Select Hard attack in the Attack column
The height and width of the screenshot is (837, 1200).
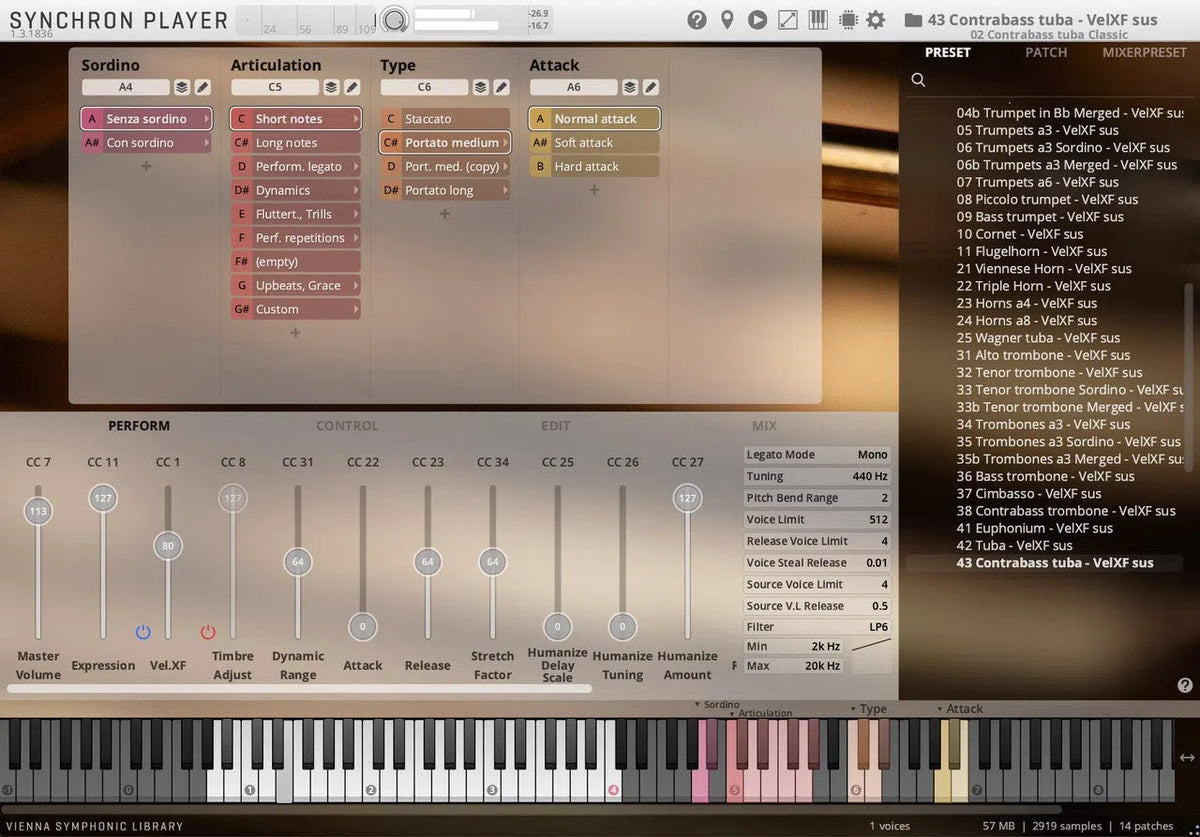(x=593, y=166)
